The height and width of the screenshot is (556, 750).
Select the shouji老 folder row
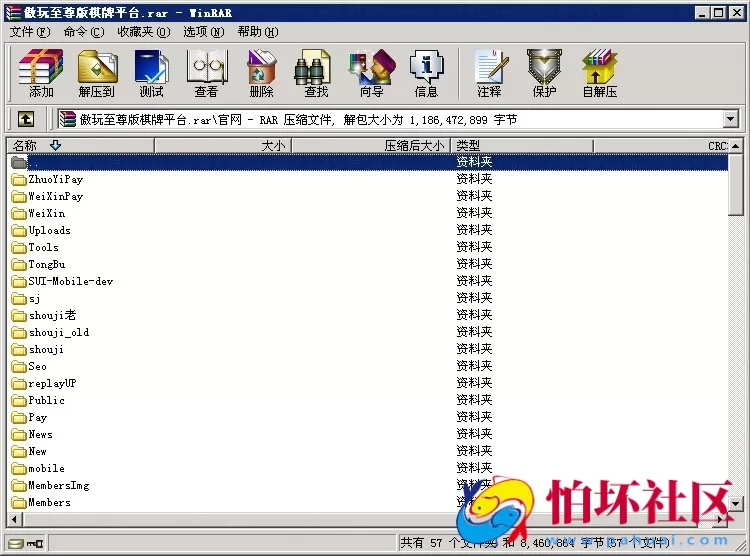(x=368, y=315)
